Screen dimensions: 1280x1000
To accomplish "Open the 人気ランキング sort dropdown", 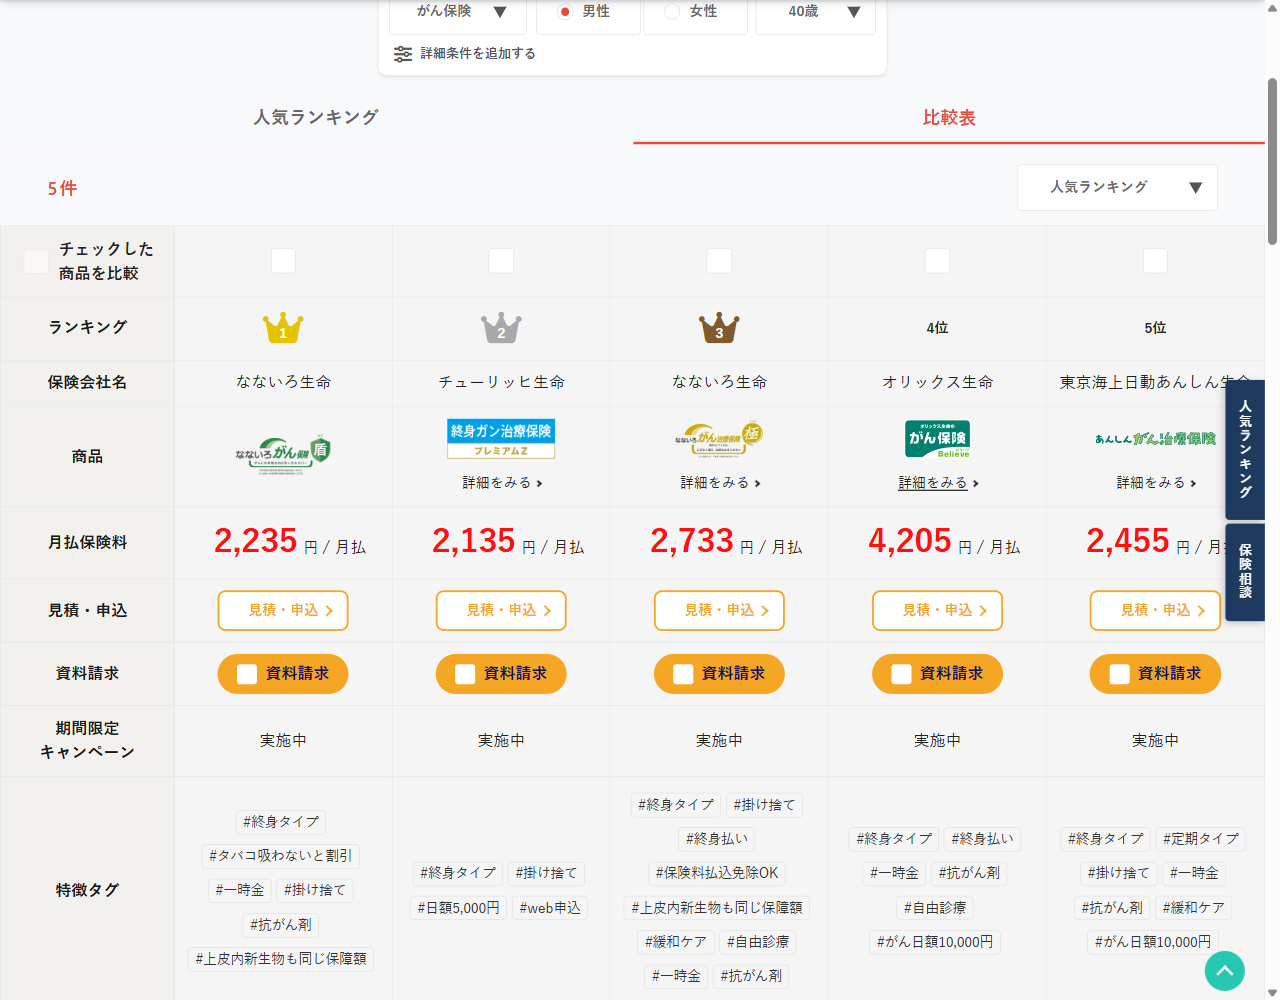I will click(1117, 187).
